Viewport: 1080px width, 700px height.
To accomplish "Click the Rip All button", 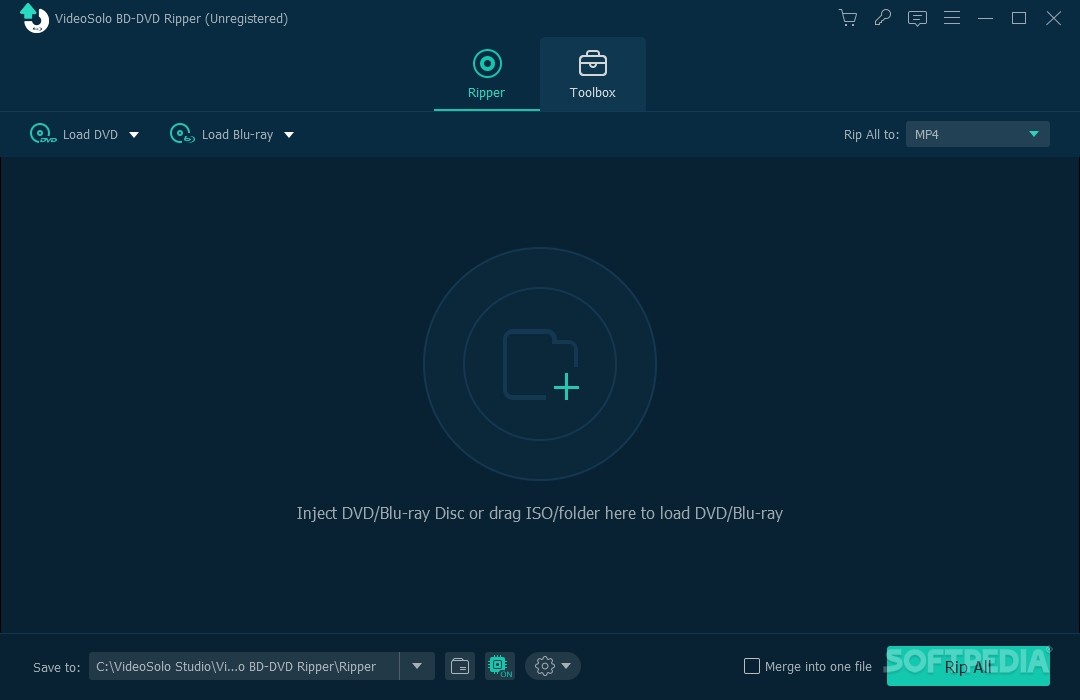I will coord(968,666).
